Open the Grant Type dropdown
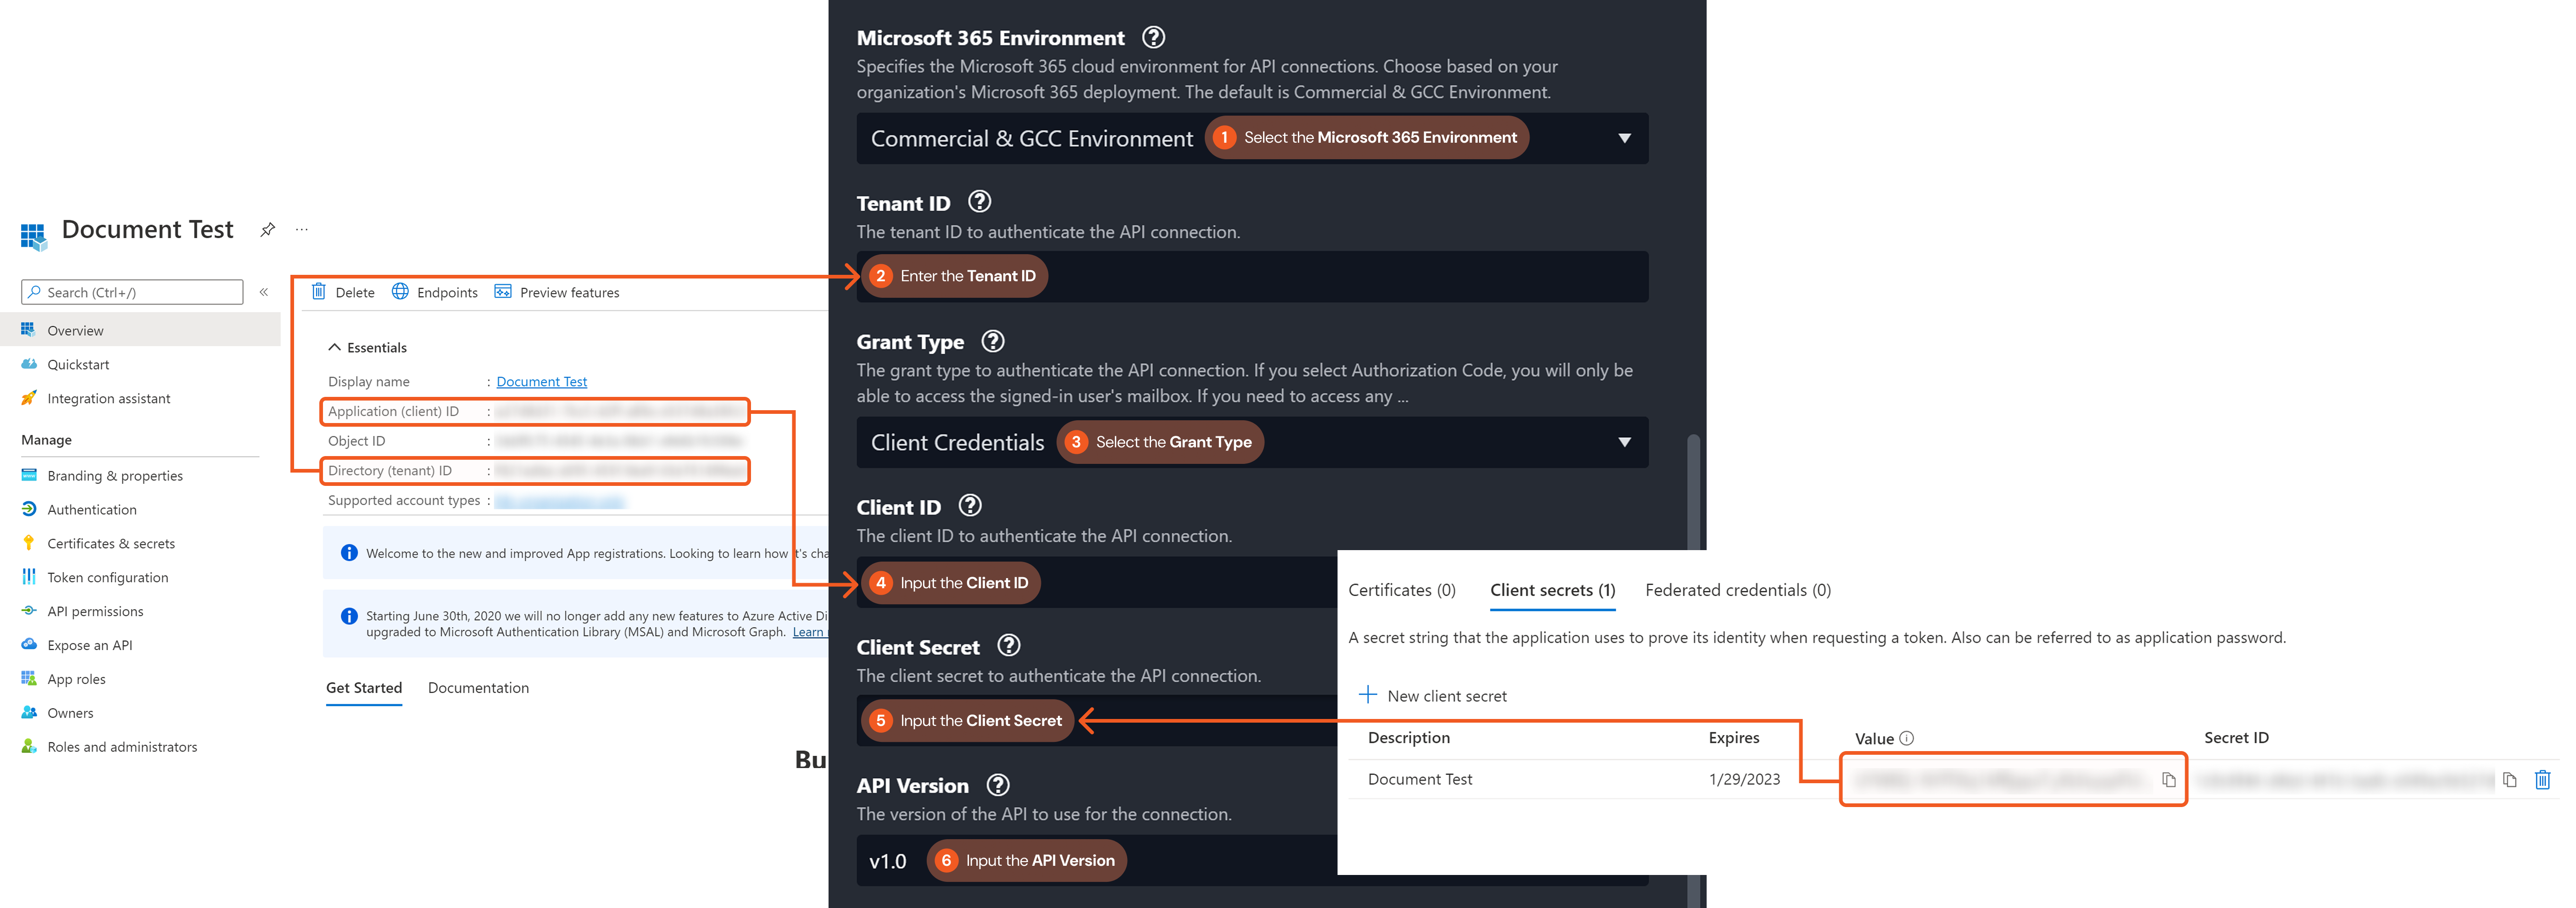The width and height of the screenshot is (2576, 908). pyautogui.click(x=1624, y=442)
